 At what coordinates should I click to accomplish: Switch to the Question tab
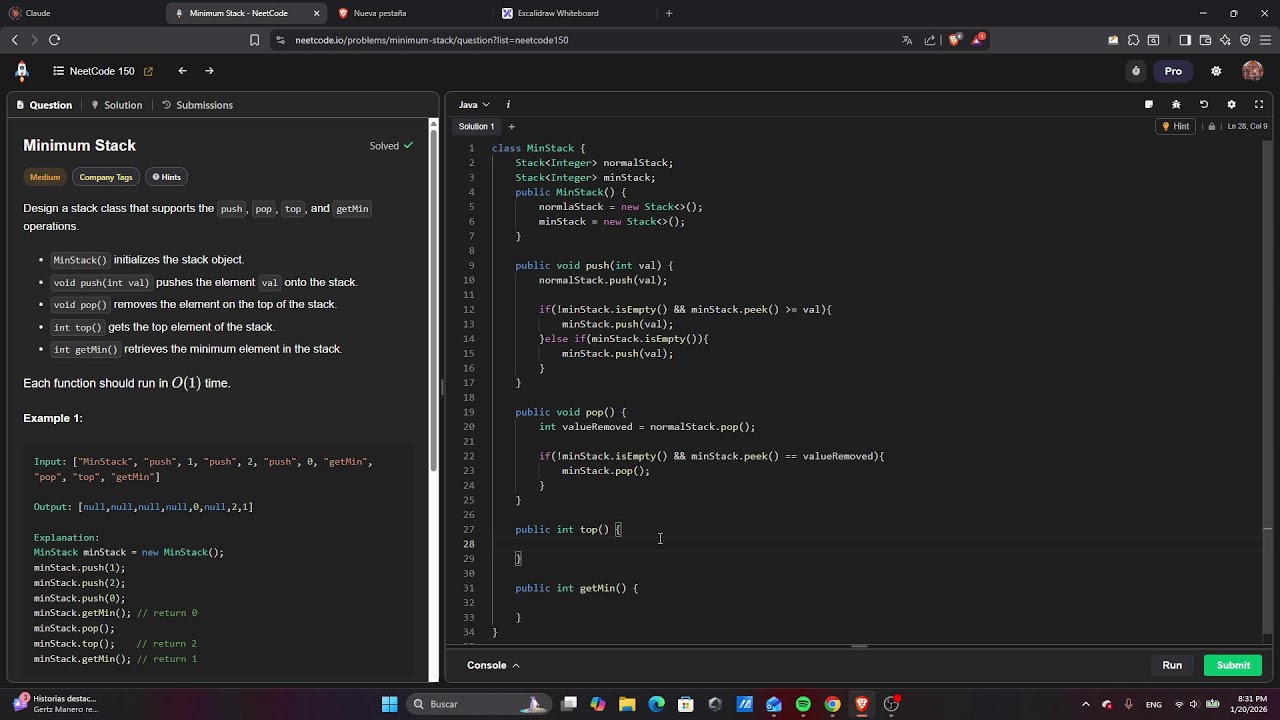click(43, 105)
